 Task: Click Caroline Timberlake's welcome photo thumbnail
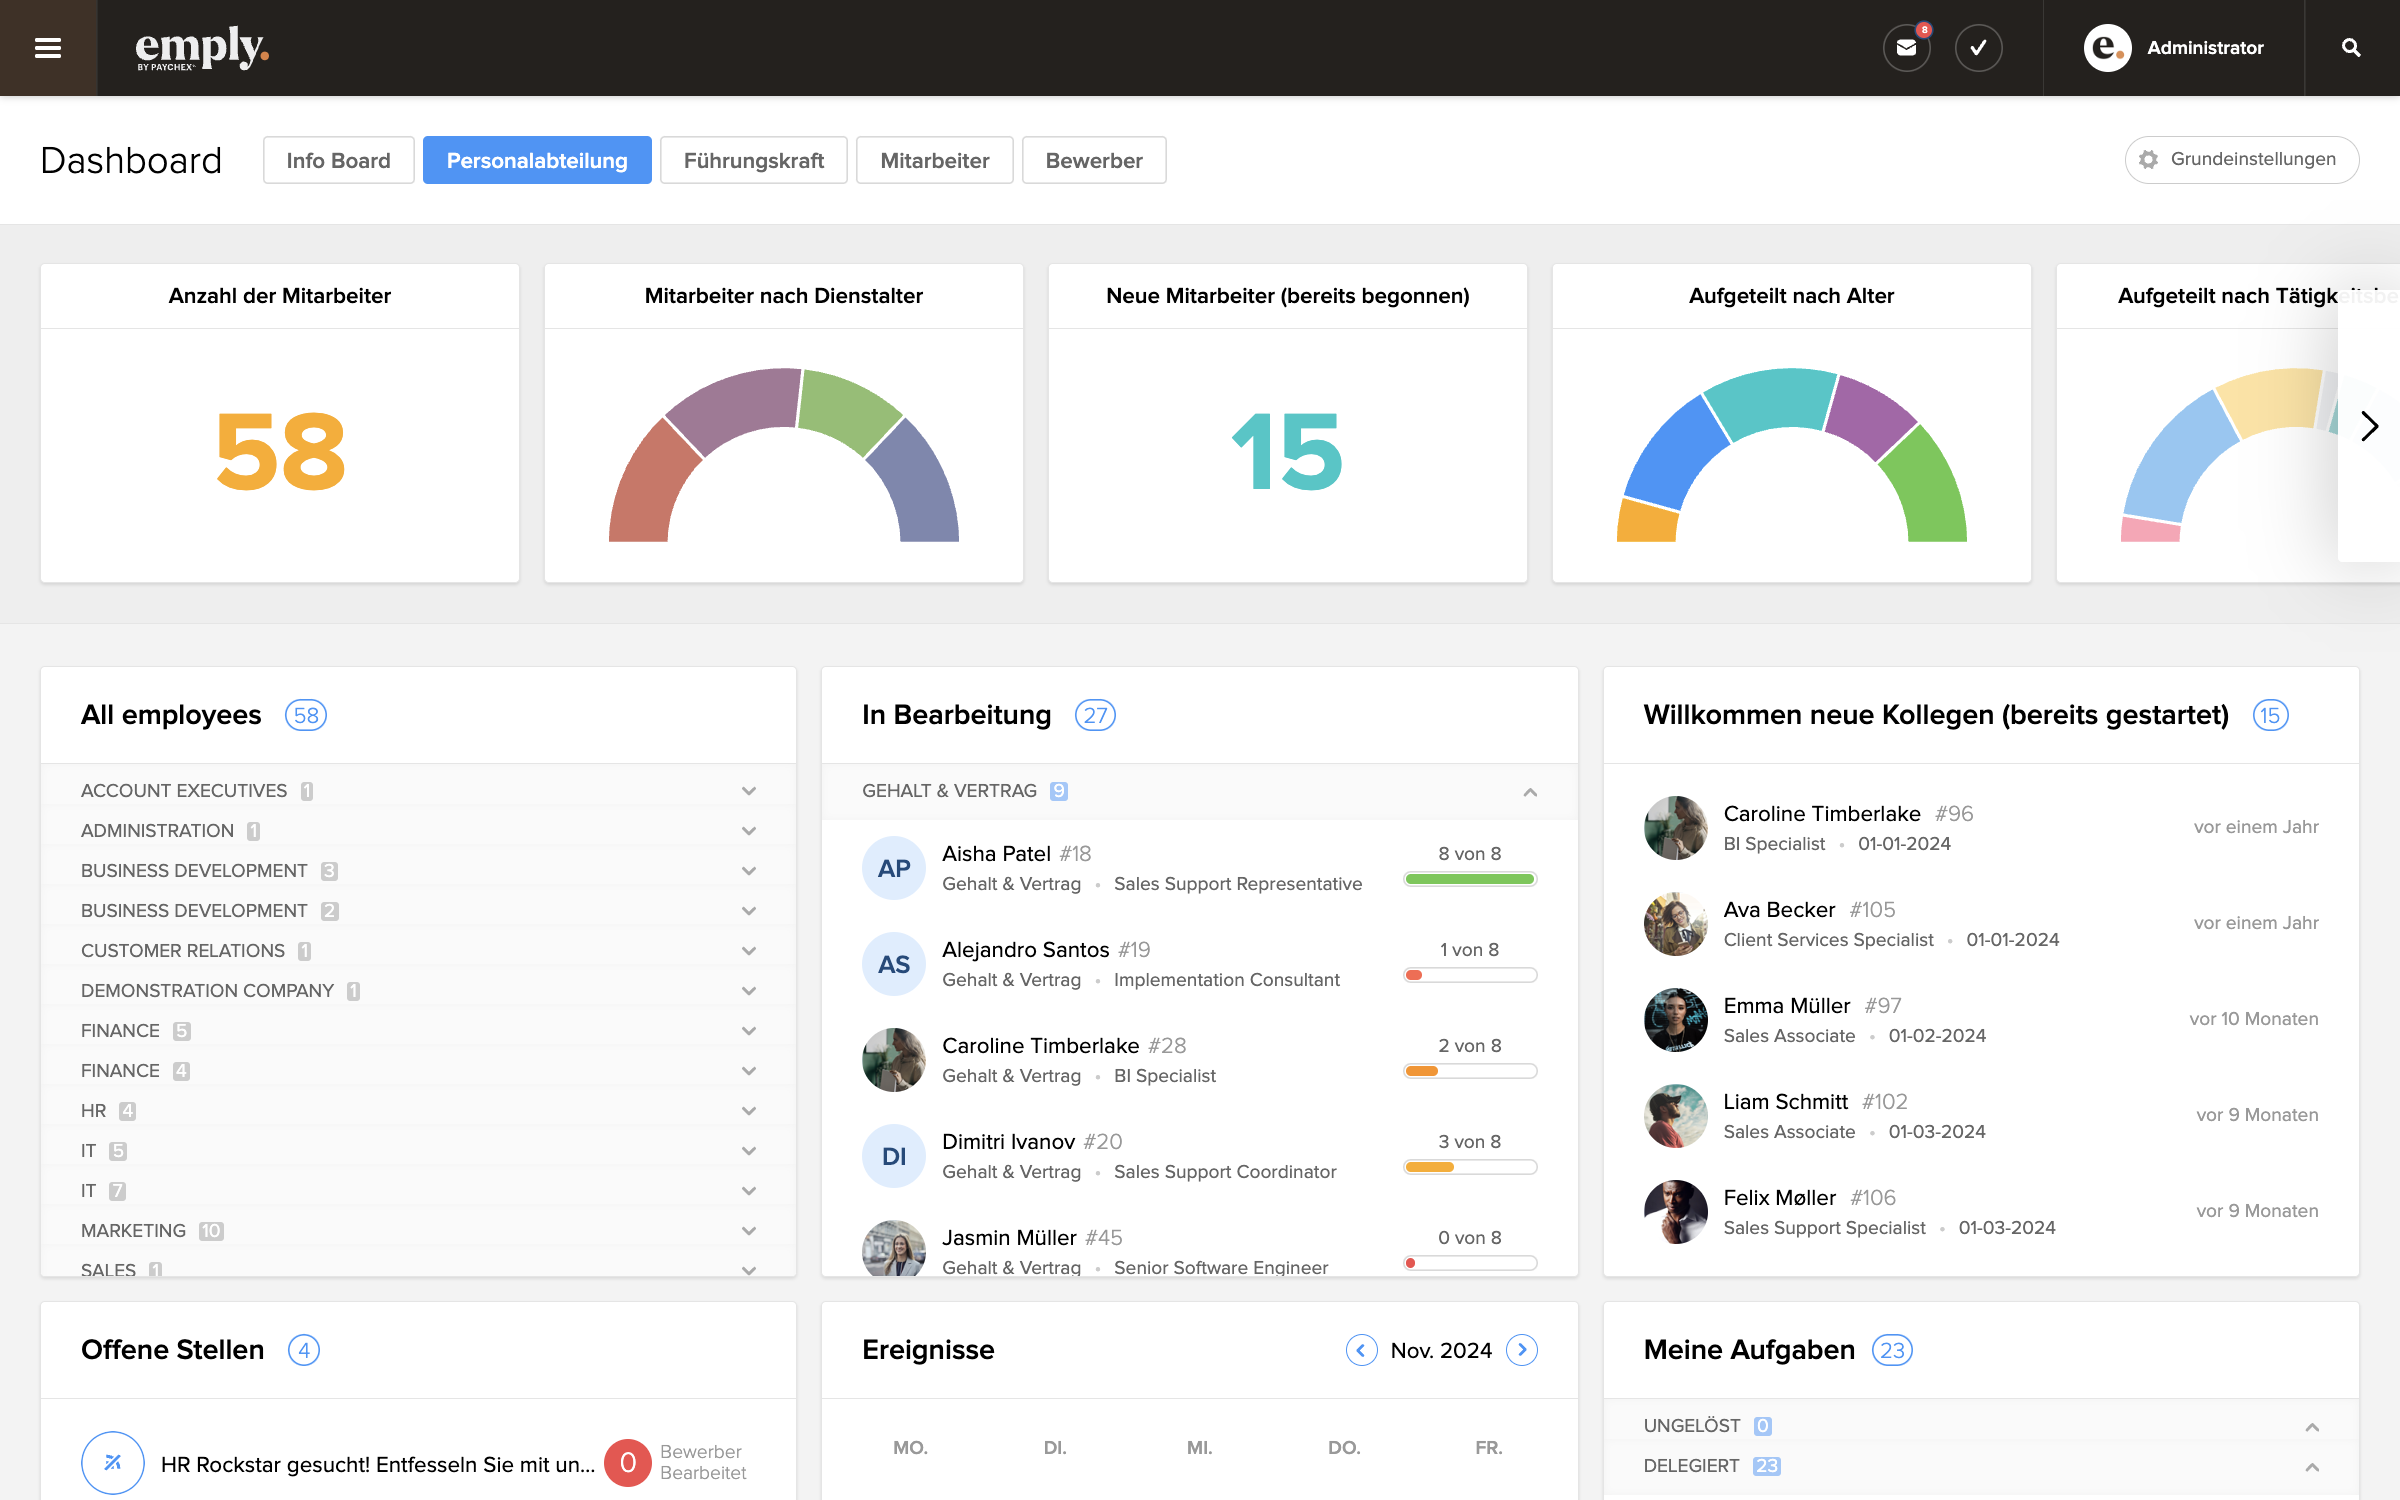click(x=1675, y=828)
